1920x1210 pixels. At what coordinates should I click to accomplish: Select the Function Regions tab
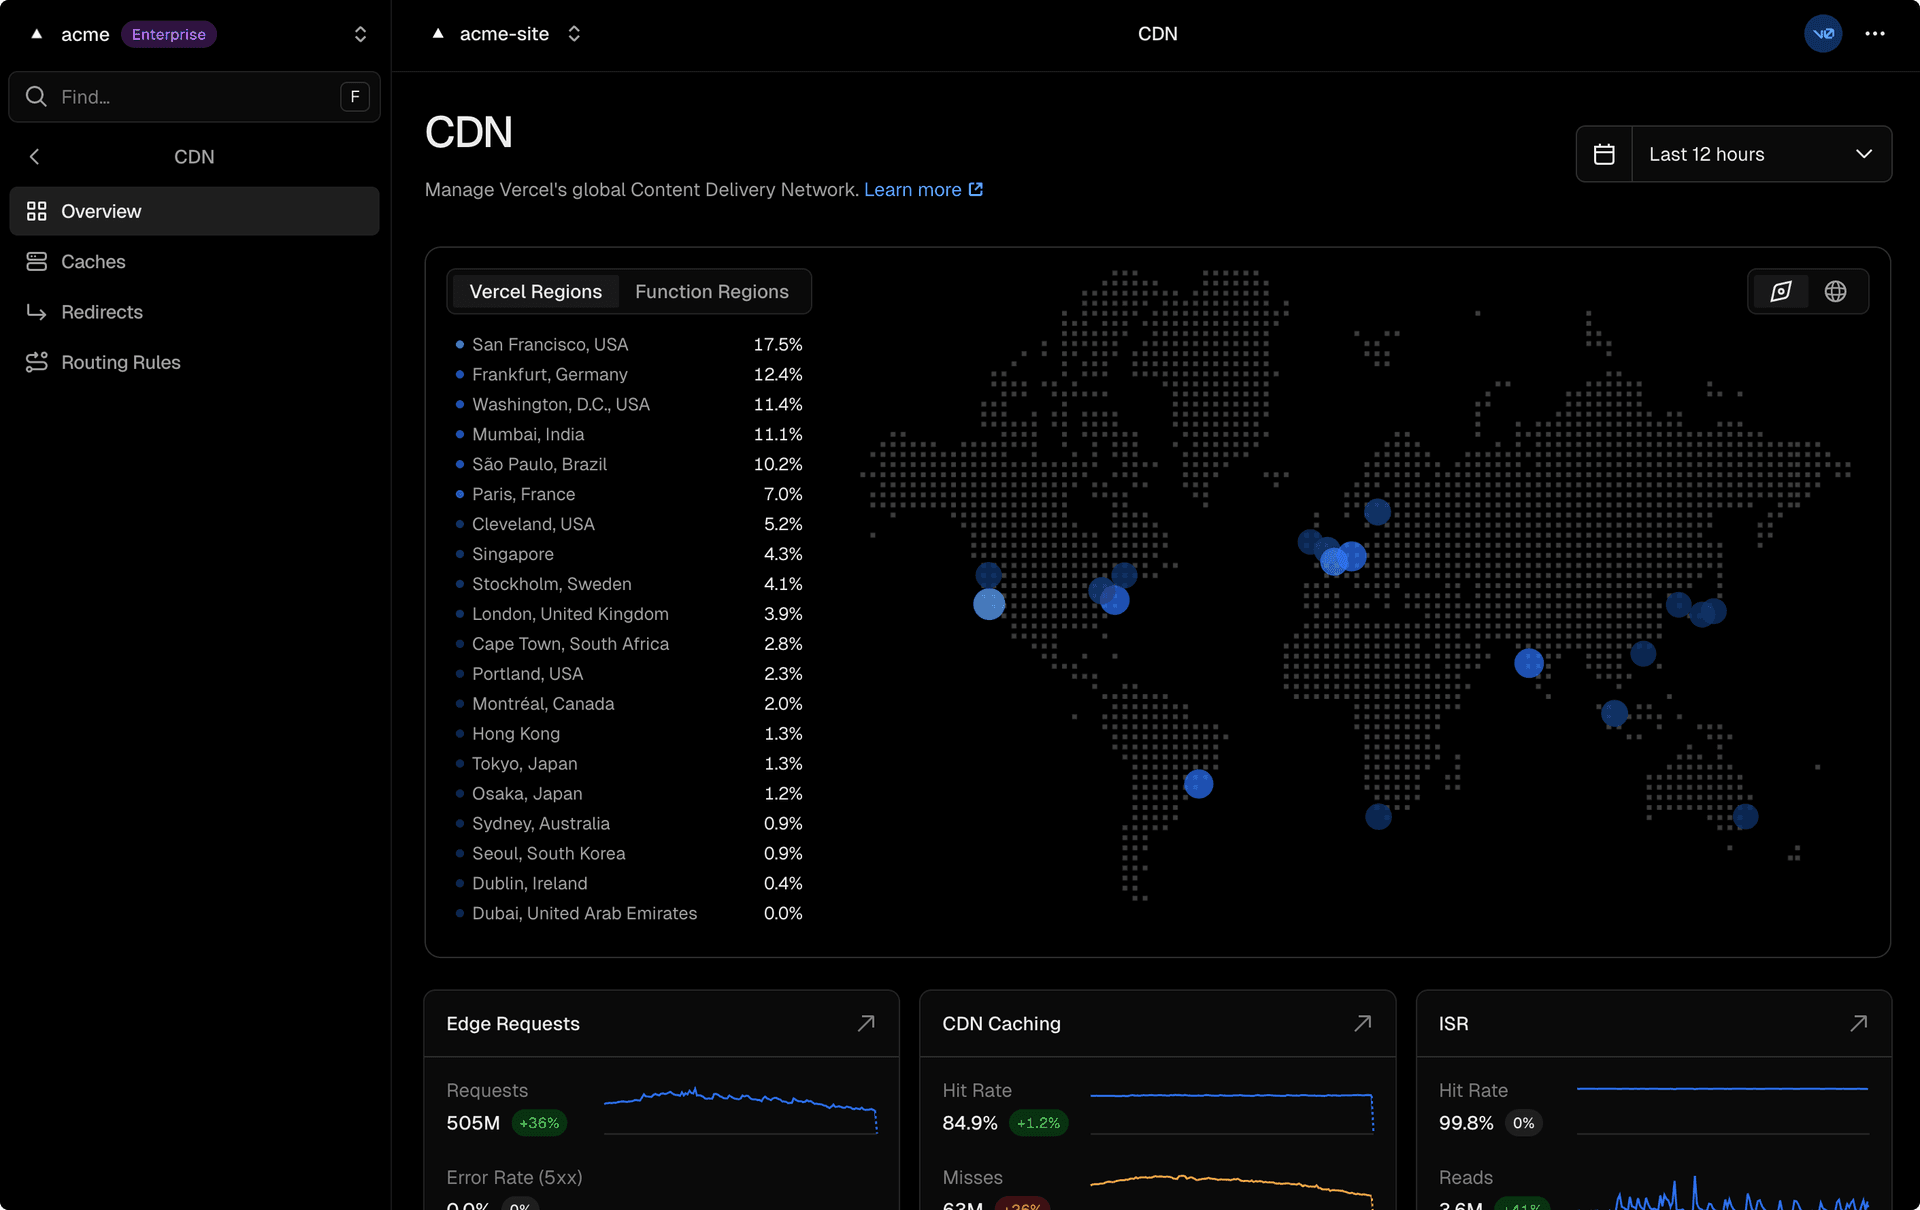point(711,292)
